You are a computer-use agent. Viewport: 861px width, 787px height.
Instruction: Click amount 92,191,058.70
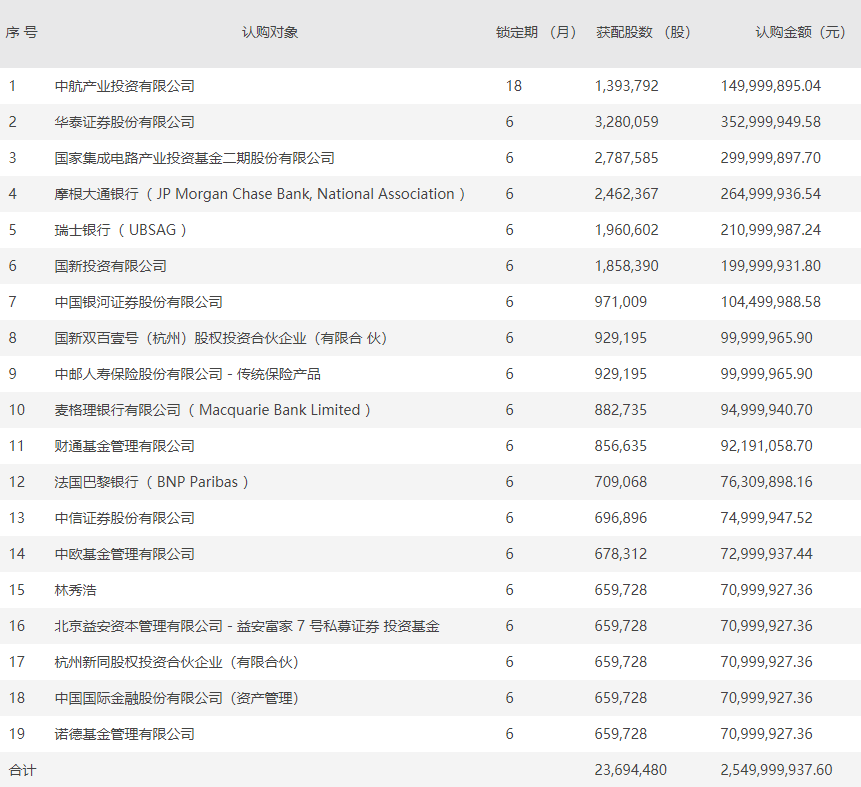pyautogui.click(x=767, y=446)
